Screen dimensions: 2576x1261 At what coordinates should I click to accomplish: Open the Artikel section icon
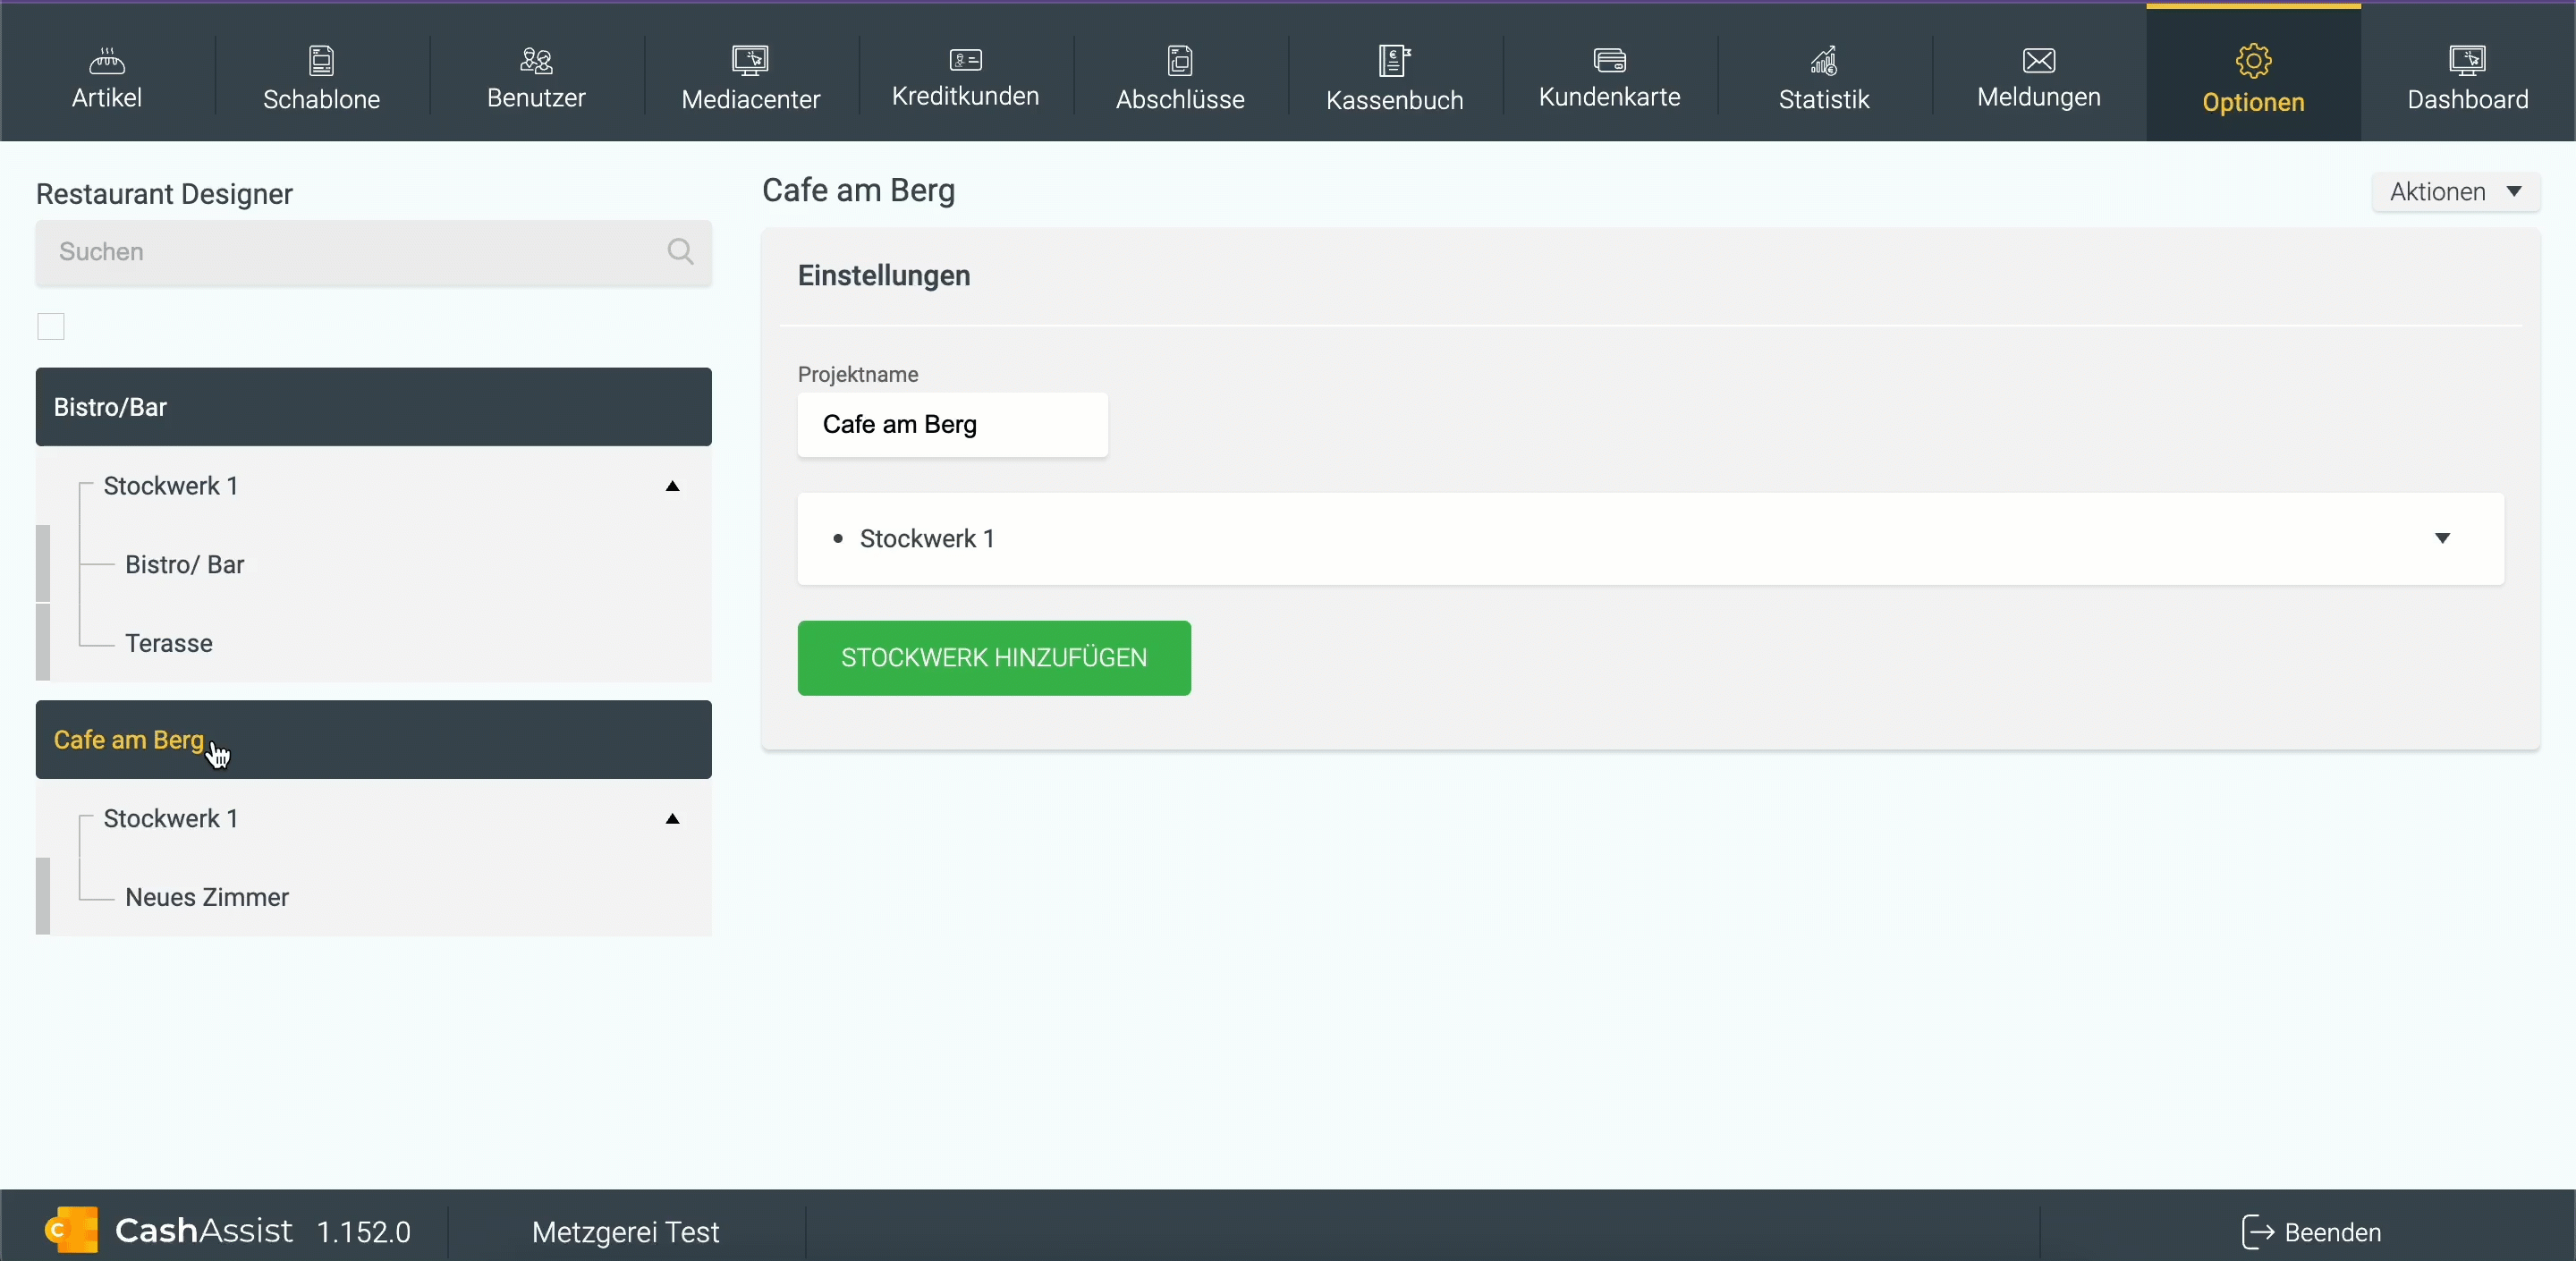[x=106, y=61]
